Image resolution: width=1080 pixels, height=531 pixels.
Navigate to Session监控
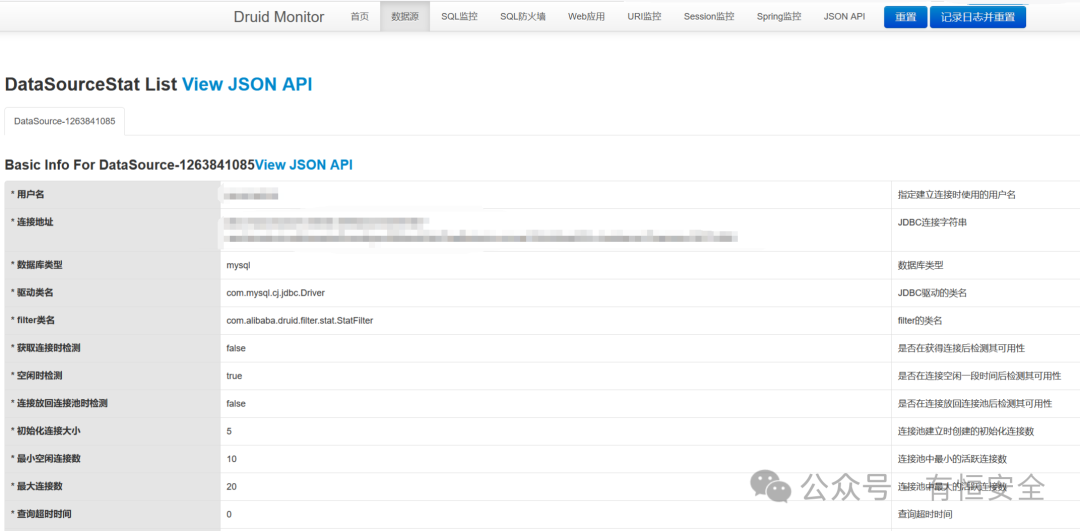(x=709, y=17)
